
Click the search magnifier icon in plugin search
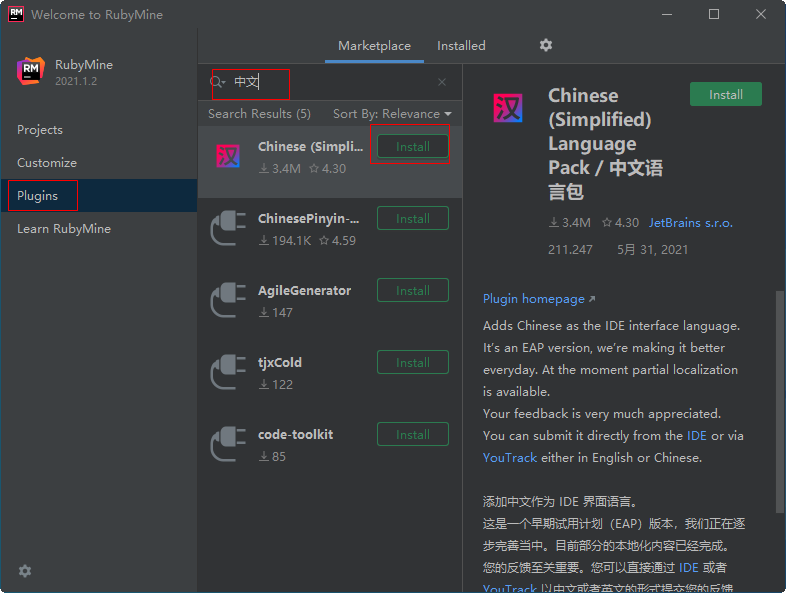pos(218,82)
